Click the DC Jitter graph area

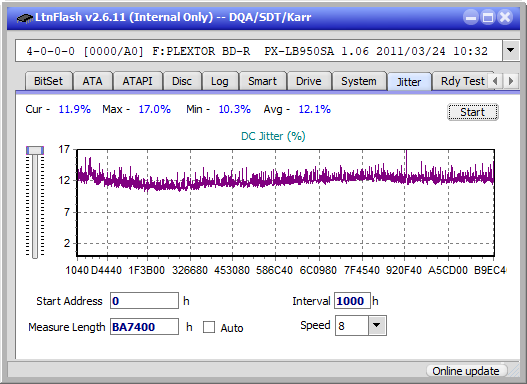(x=285, y=203)
